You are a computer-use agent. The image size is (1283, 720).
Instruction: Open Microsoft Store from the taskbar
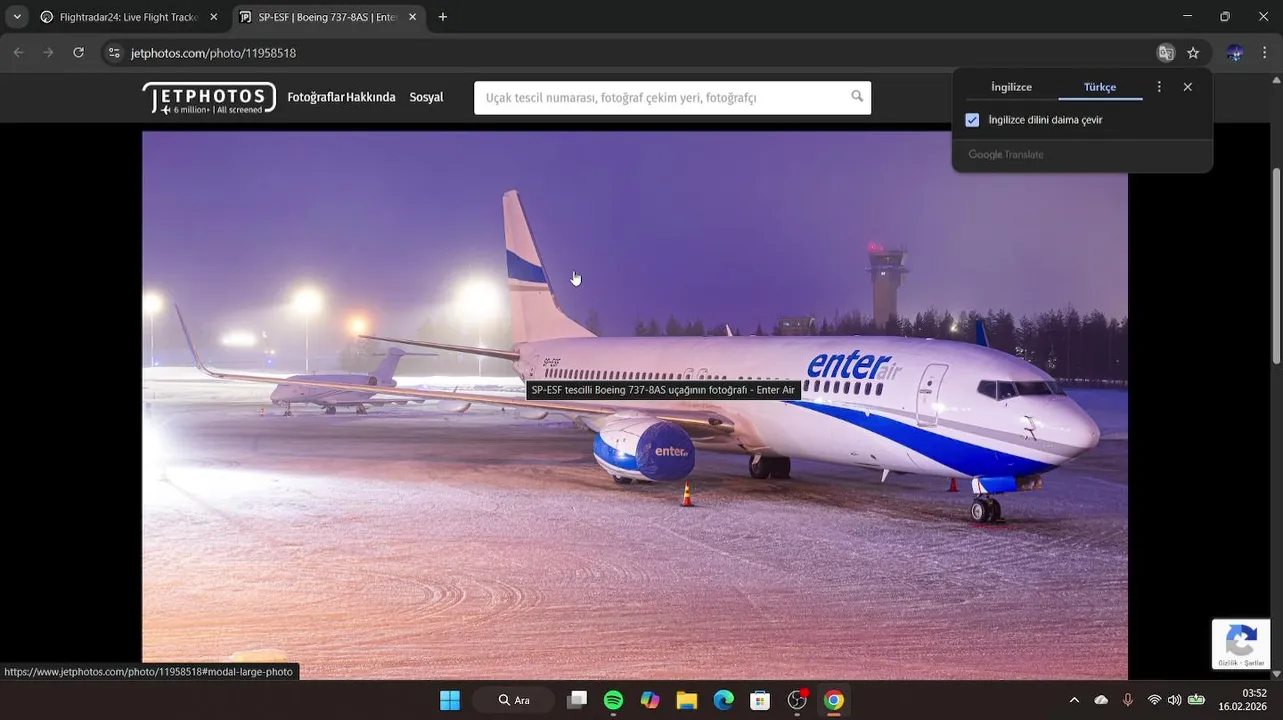pos(760,700)
